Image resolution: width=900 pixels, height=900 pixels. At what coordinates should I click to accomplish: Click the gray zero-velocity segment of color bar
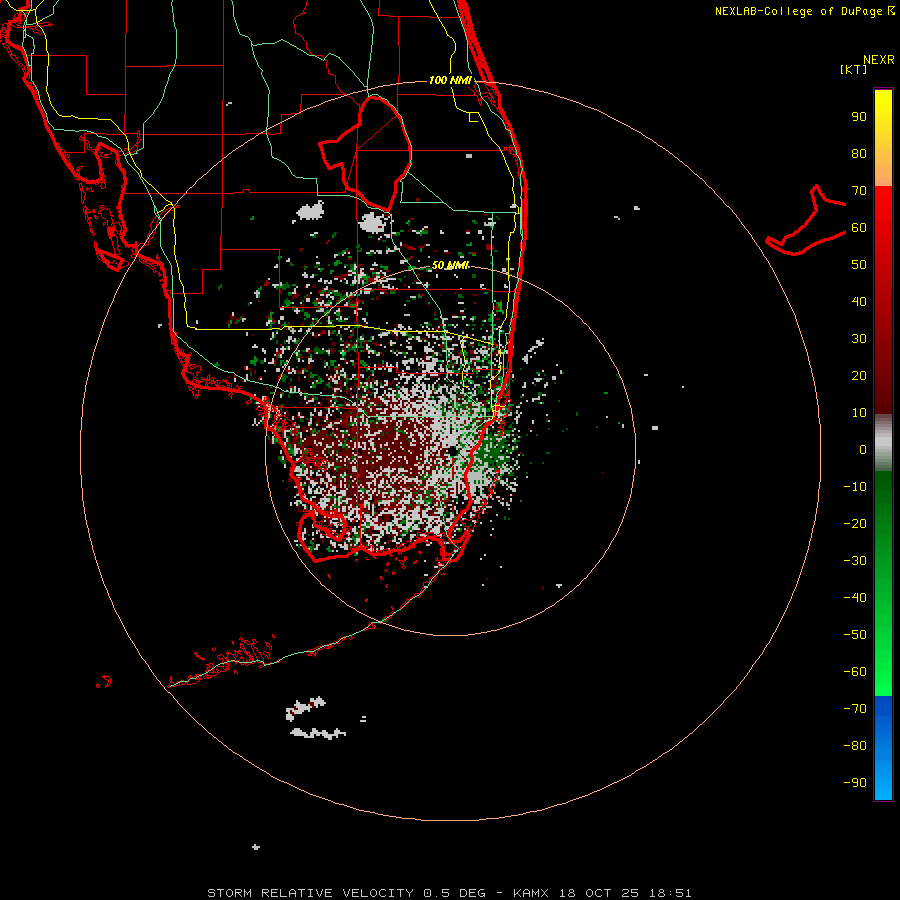[883, 443]
